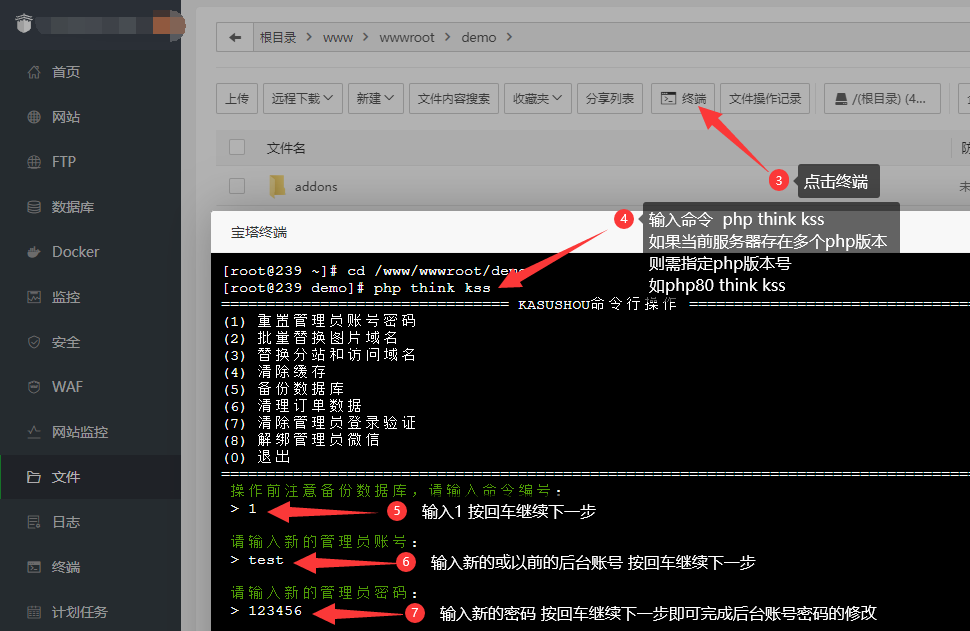Viewport: 970px width, 631px height.
Task: Click the folder icon beside 文件
Action: pos(34,477)
